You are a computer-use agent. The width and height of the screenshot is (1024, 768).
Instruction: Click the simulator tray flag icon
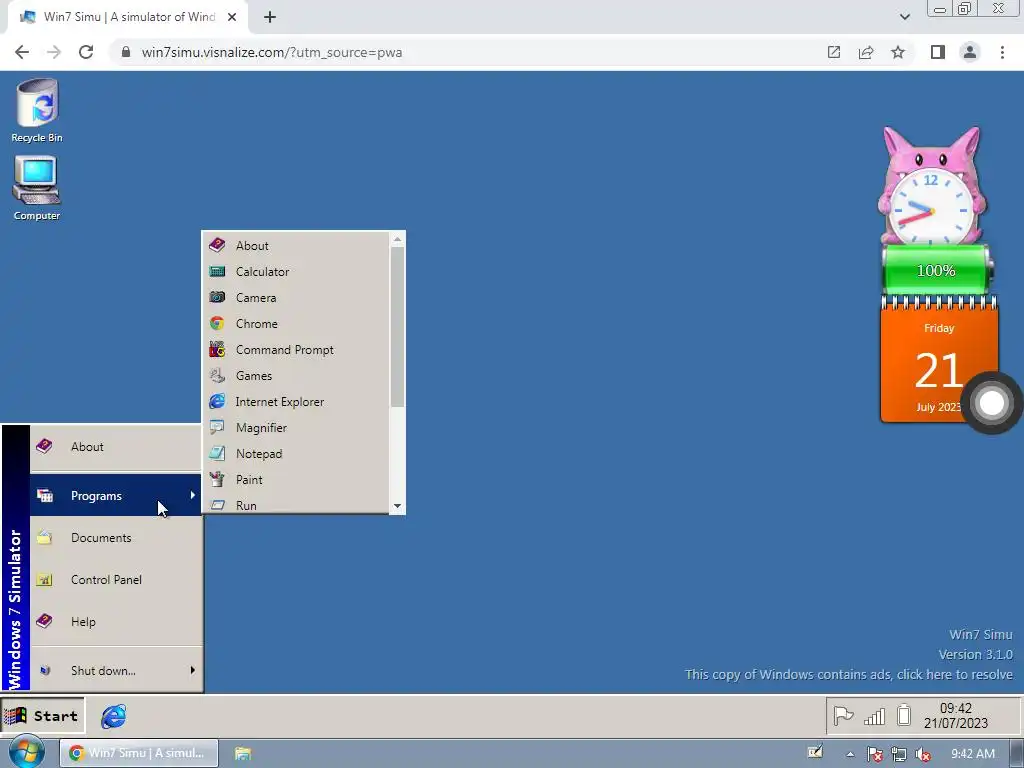(x=843, y=716)
